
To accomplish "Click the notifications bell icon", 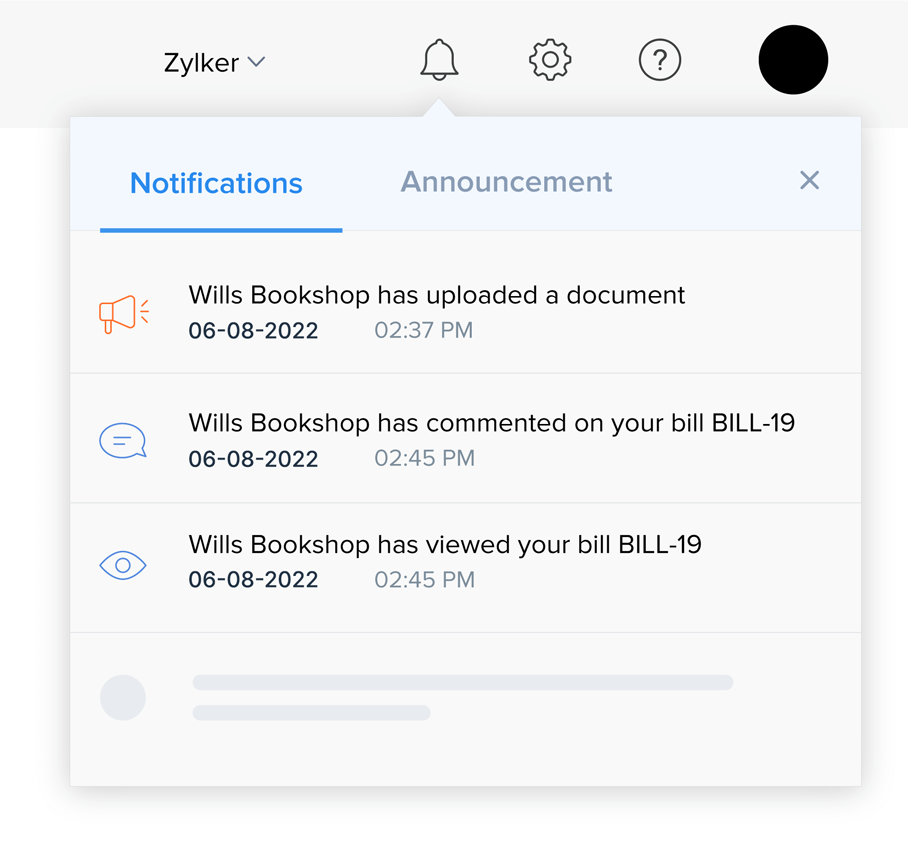I will point(439,60).
